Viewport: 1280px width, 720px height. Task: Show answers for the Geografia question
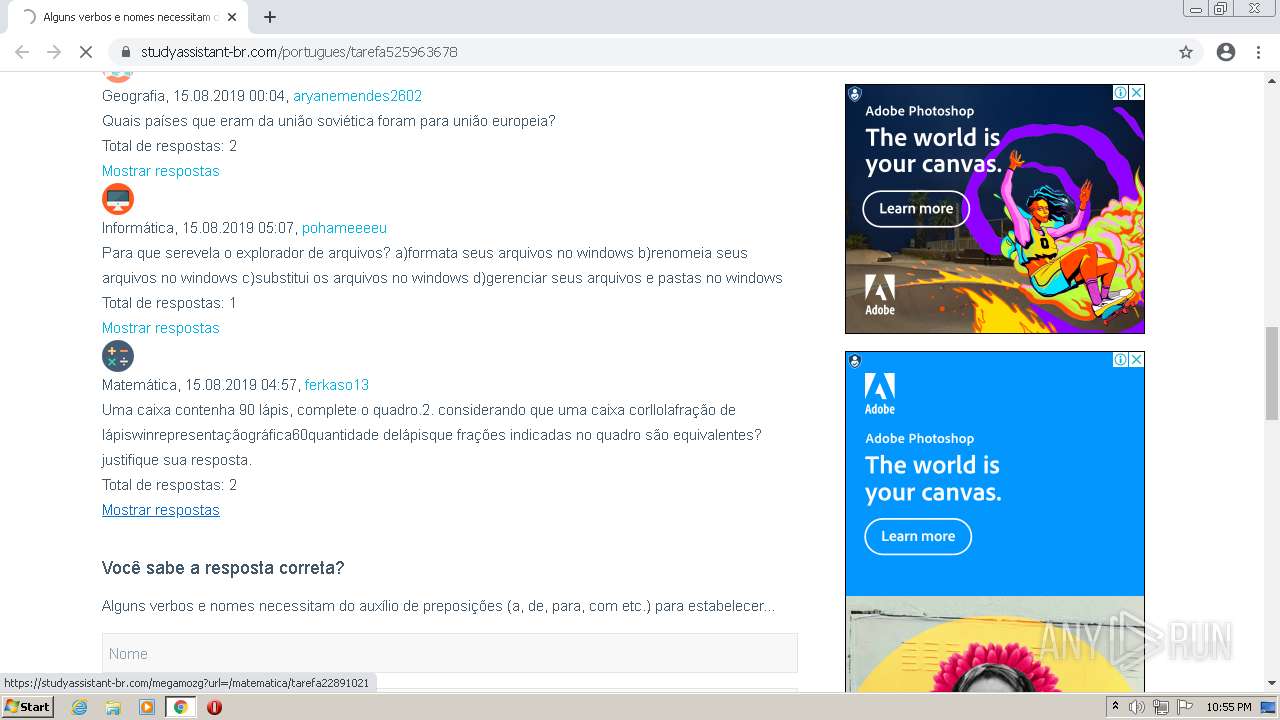(160, 171)
